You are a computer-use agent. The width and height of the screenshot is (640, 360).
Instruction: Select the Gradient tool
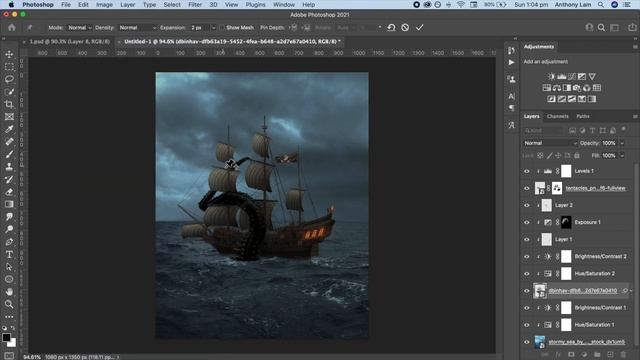pyautogui.click(x=9, y=204)
